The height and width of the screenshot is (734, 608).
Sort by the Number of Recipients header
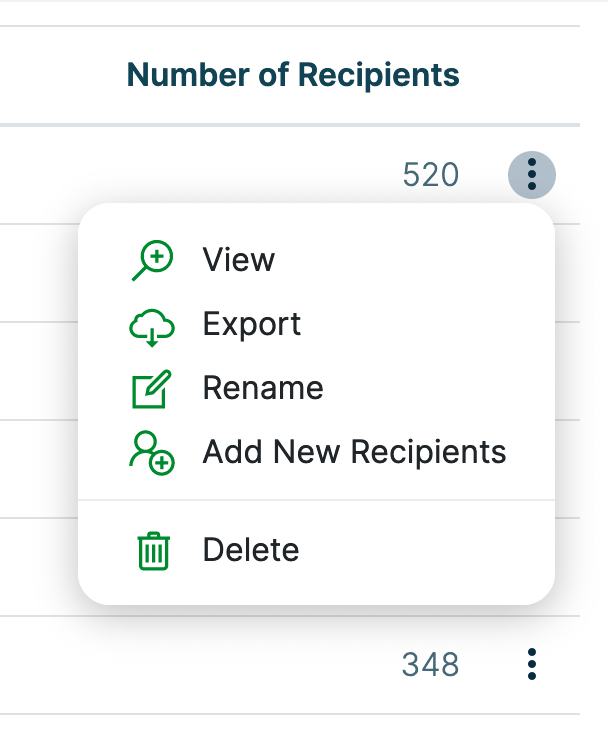(x=293, y=74)
